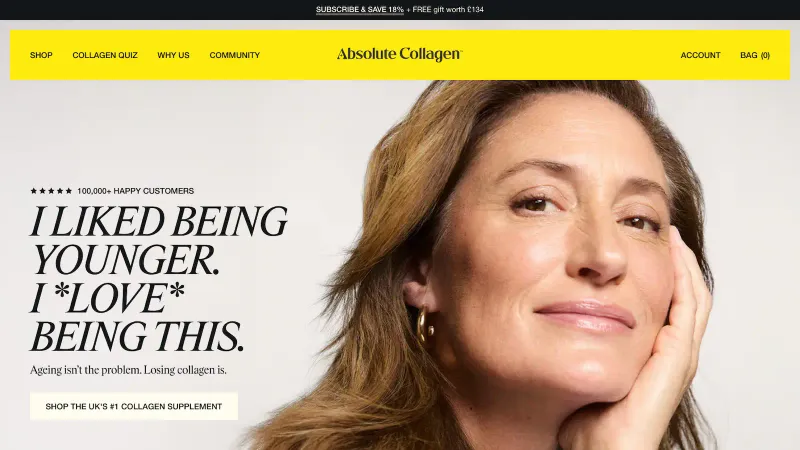Click the five-star rating icons
The height and width of the screenshot is (450, 800).
pyautogui.click(x=51, y=191)
